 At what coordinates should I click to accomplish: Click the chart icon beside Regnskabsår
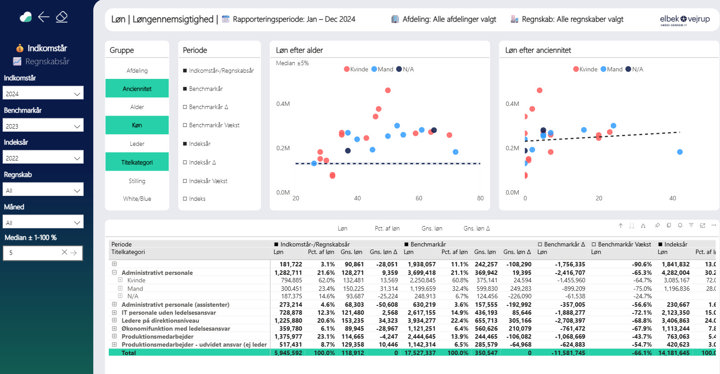tap(17, 61)
